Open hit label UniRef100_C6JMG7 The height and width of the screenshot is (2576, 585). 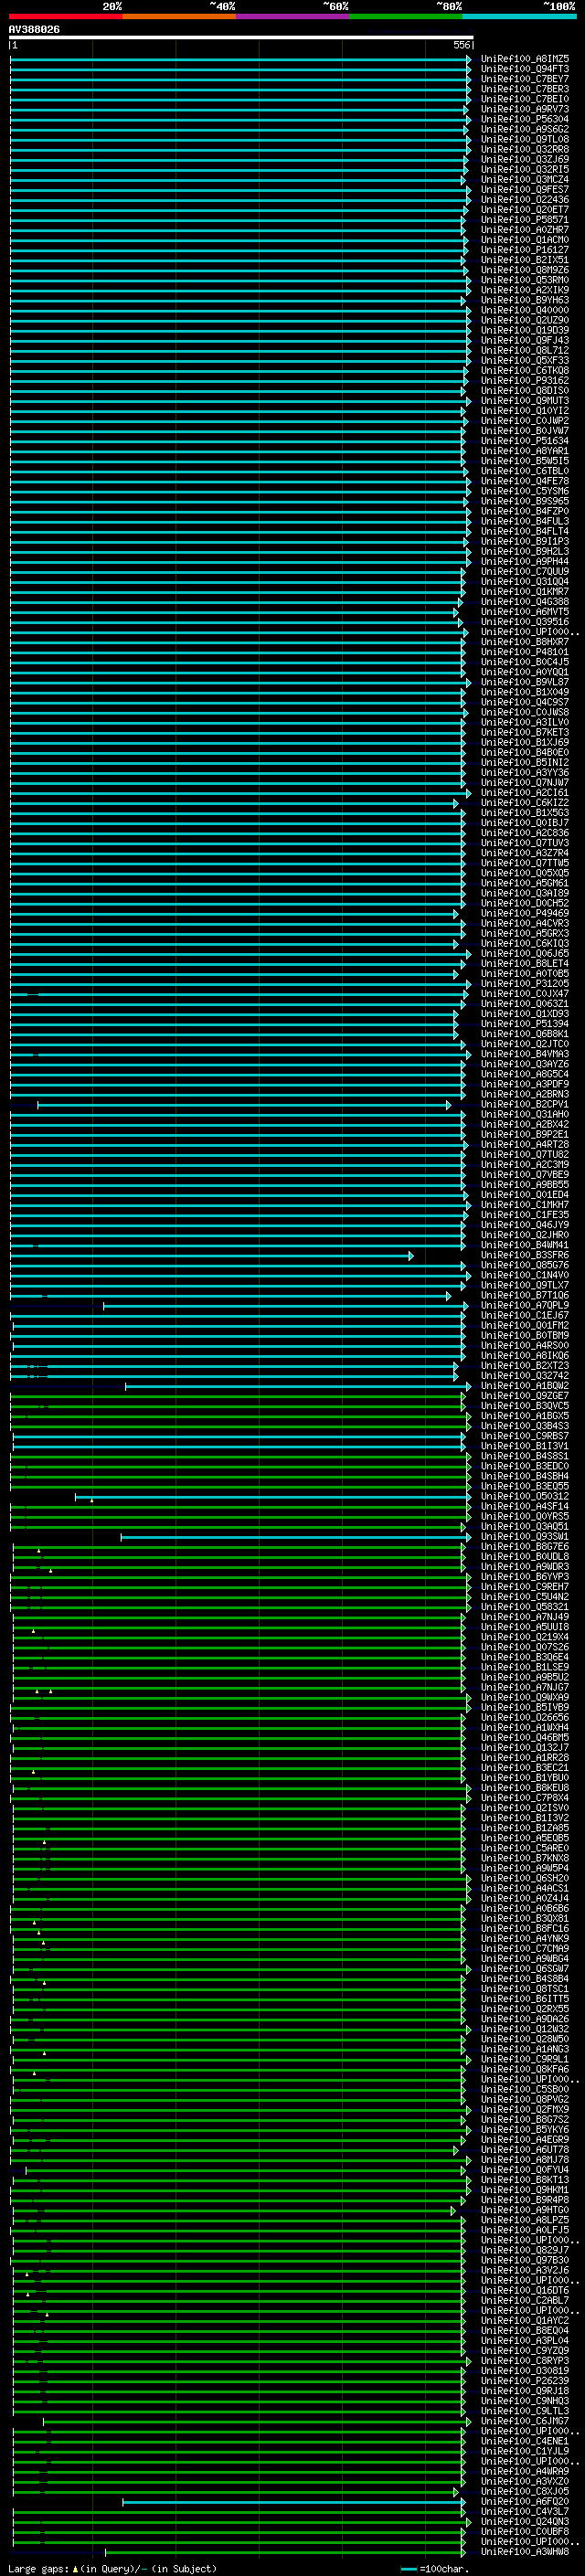(x=525, y=2421)
